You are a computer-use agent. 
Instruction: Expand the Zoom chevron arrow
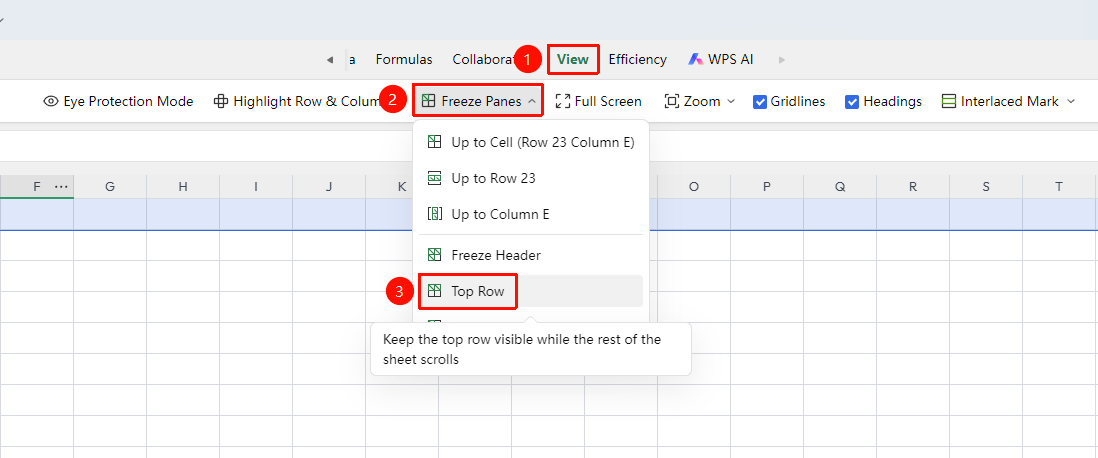tap(731, 102)
